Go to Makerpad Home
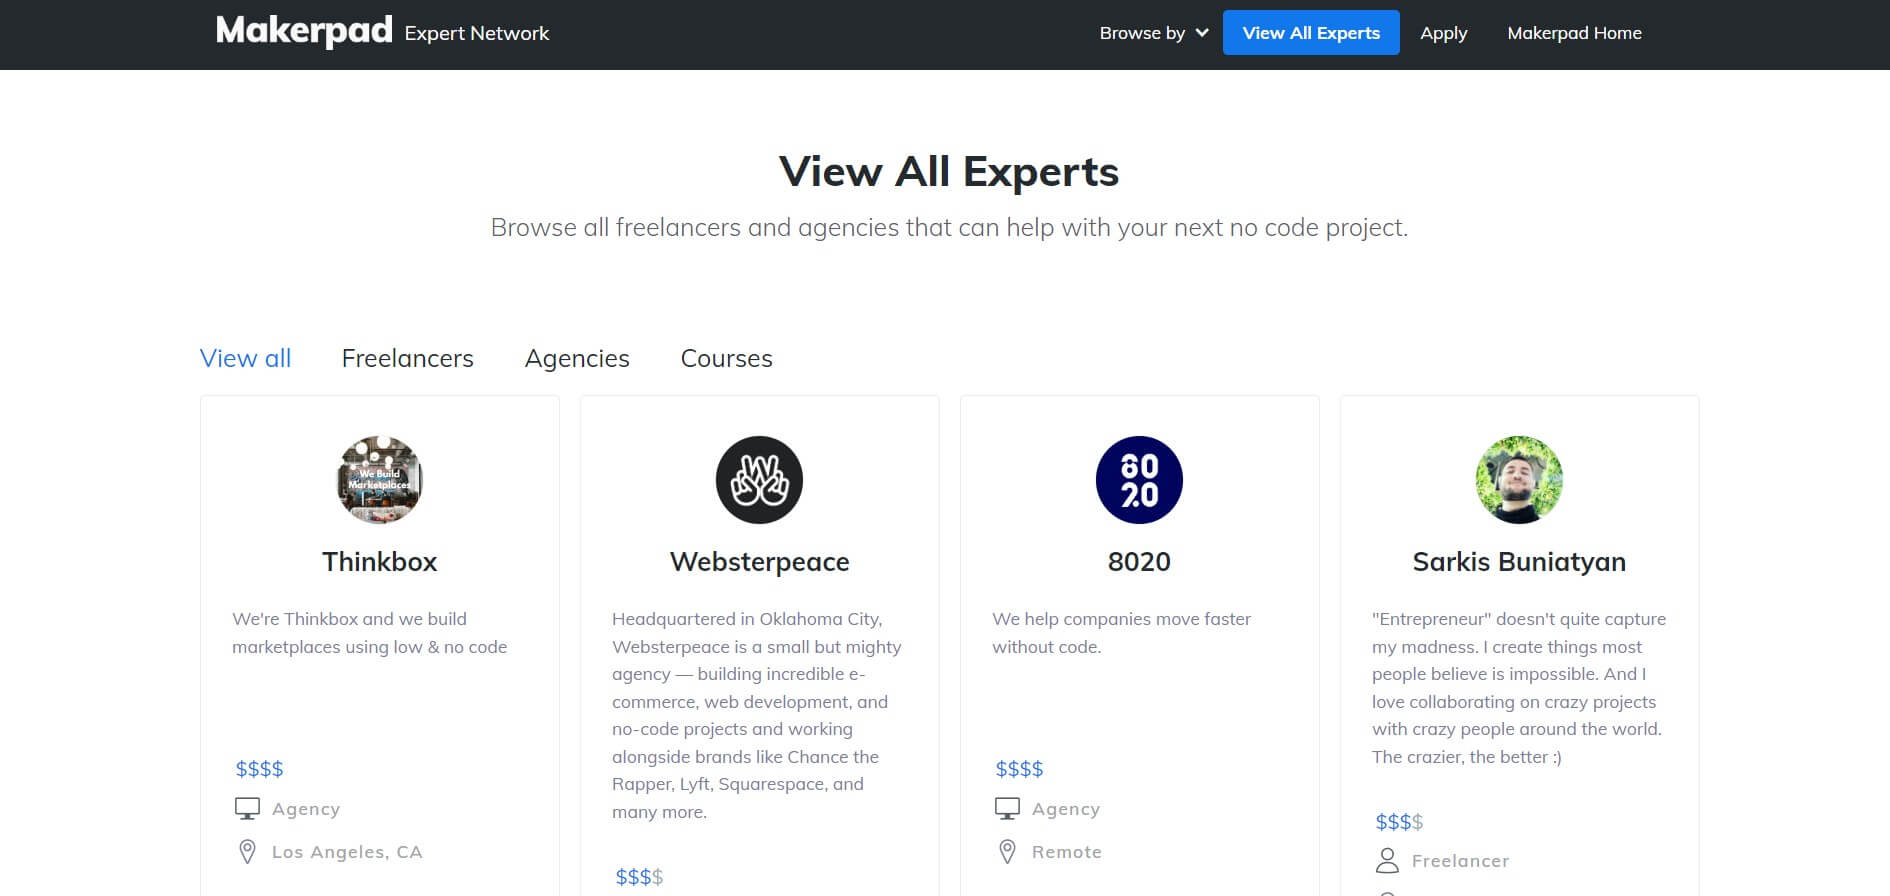 coord(1574,33)
